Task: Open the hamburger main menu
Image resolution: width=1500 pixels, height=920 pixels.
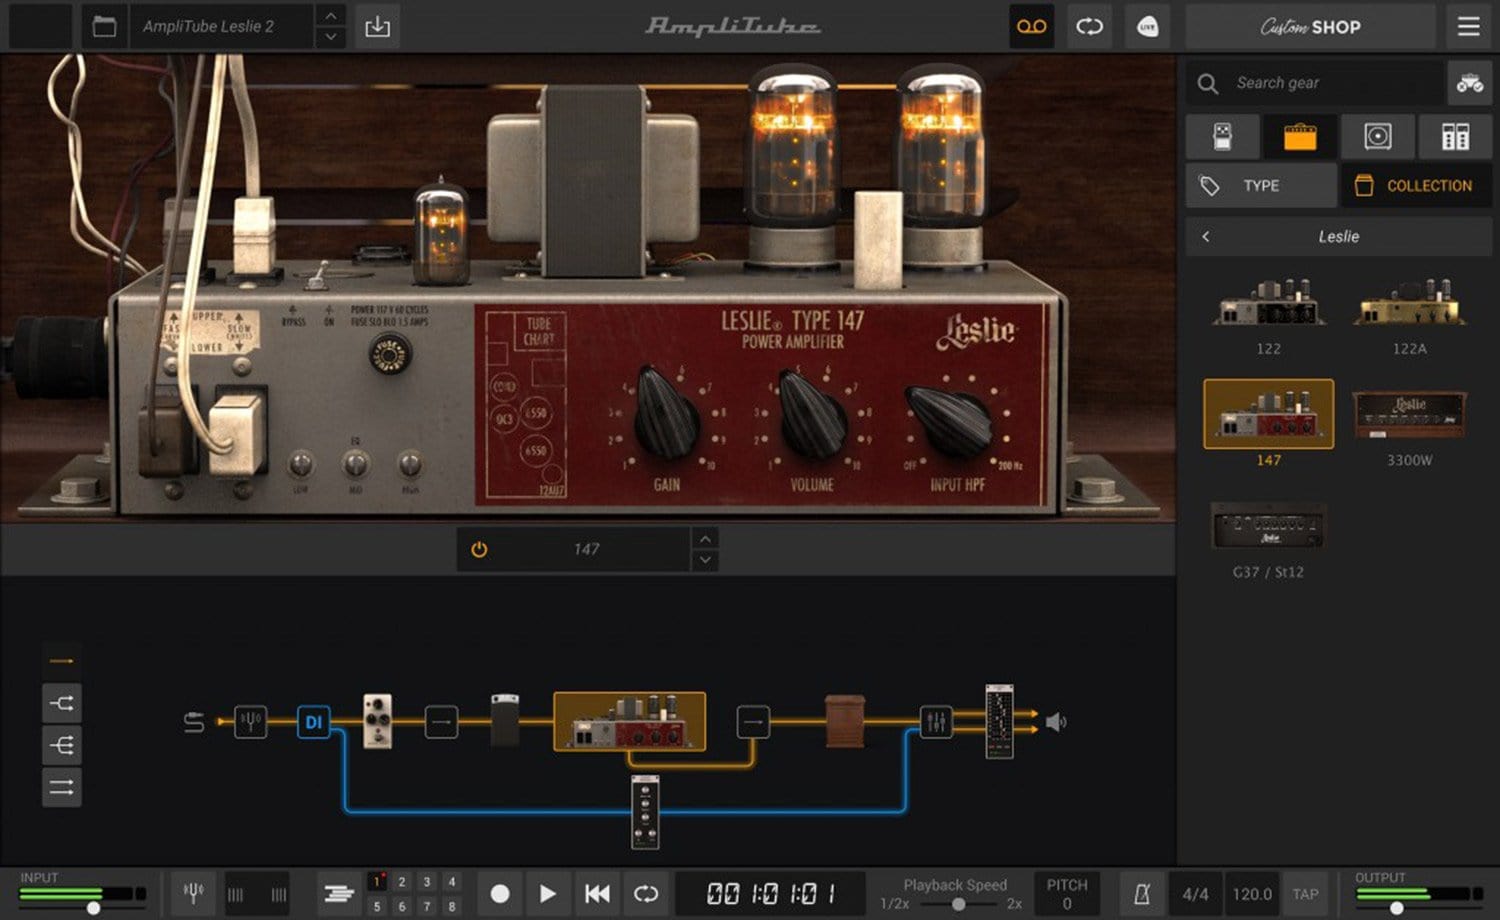Action: coord(1468,27)
